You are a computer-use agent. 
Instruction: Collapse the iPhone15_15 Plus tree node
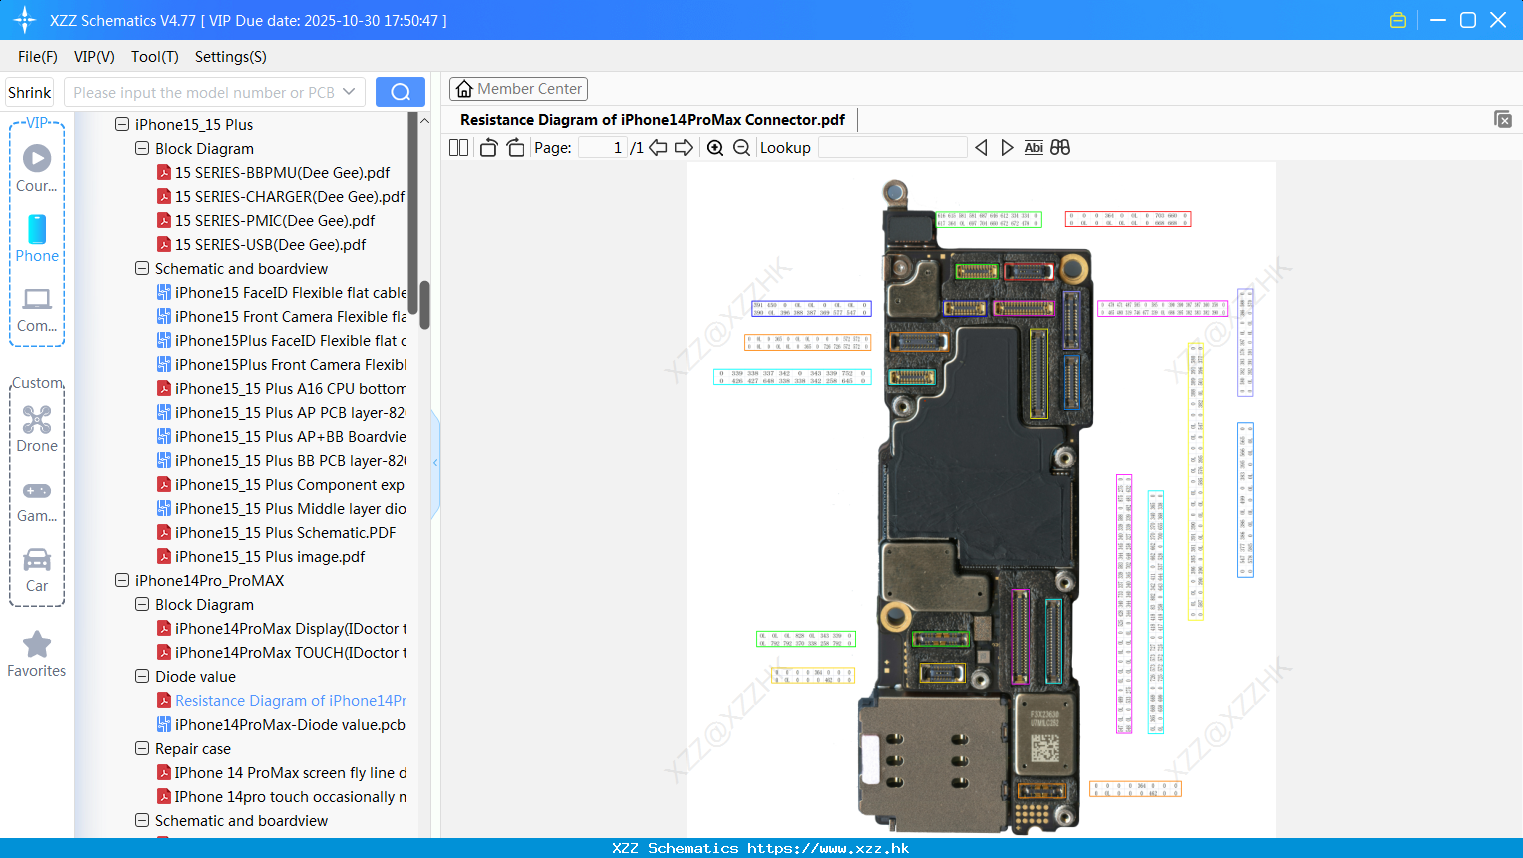pos(122,125)
